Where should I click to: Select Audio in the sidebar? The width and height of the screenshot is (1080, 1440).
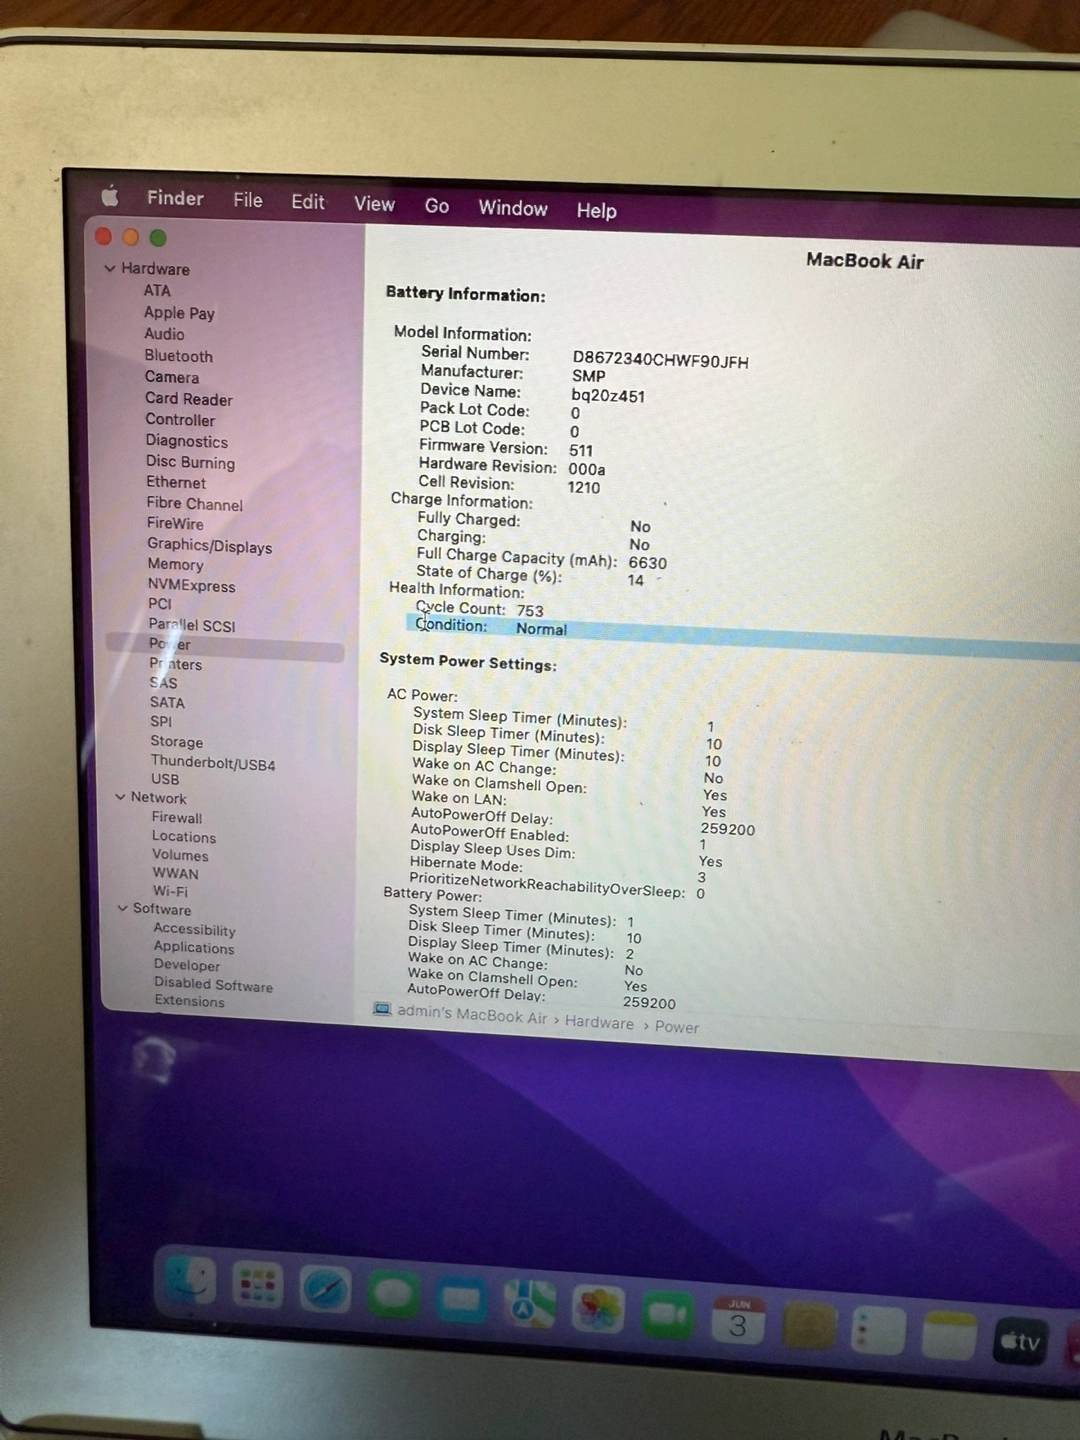[164, 334]
